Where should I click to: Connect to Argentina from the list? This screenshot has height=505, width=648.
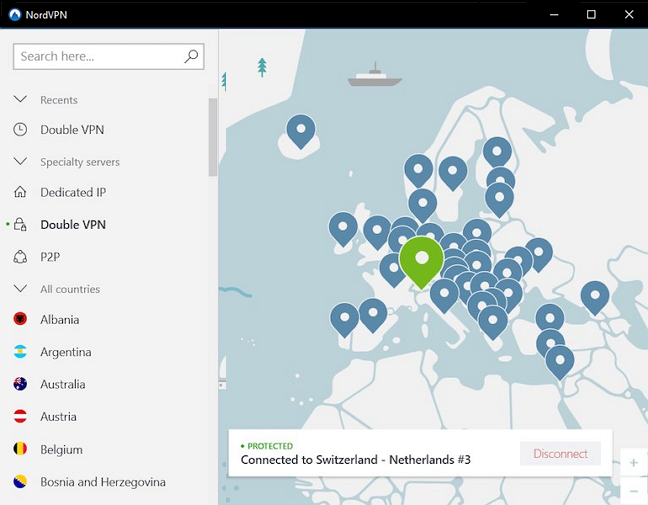[66, 352]
